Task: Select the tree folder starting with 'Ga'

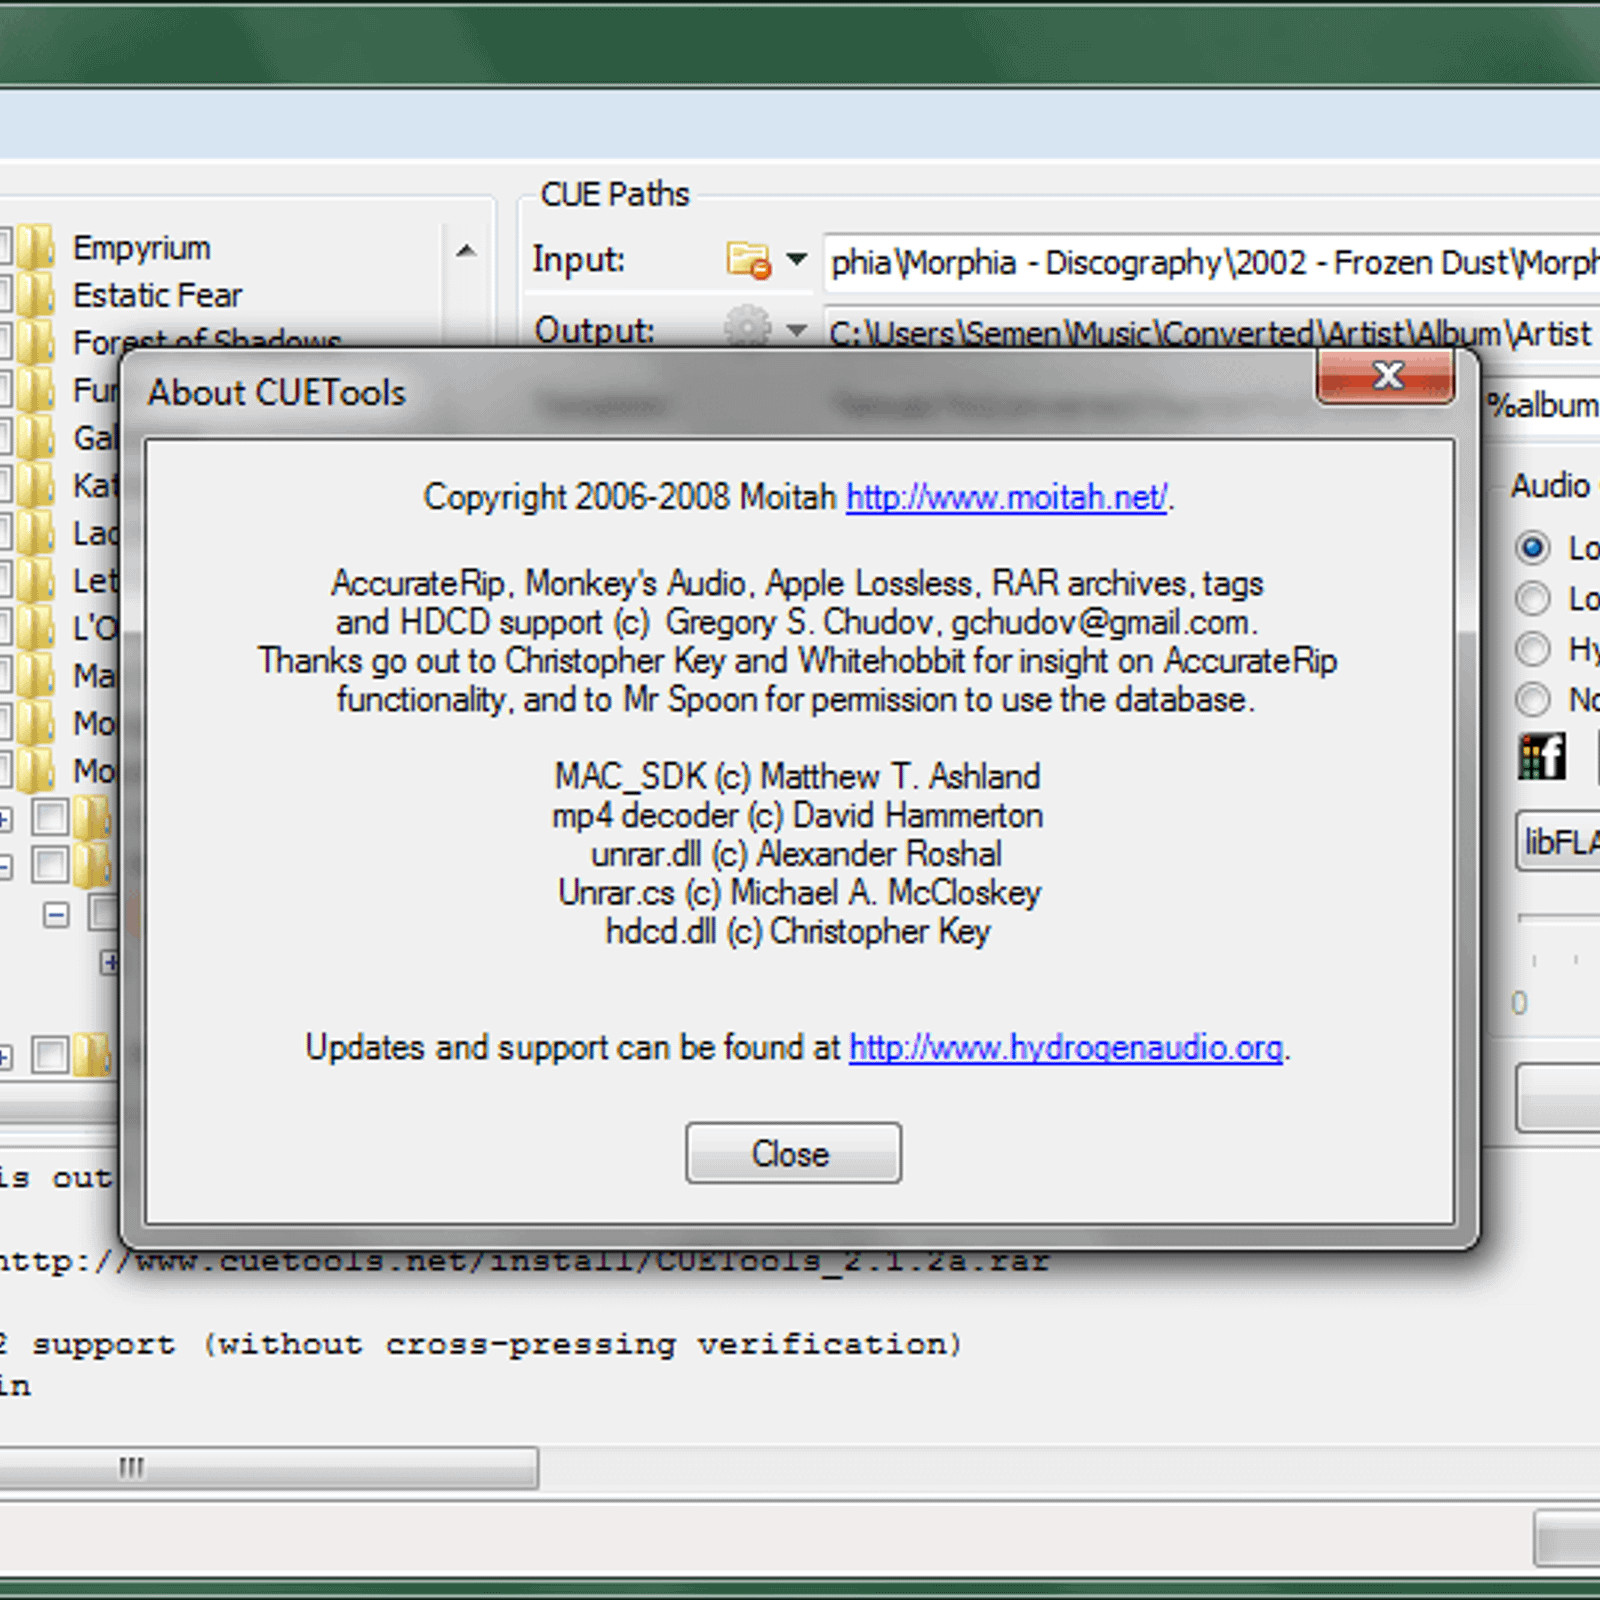Action: (95, 438)
